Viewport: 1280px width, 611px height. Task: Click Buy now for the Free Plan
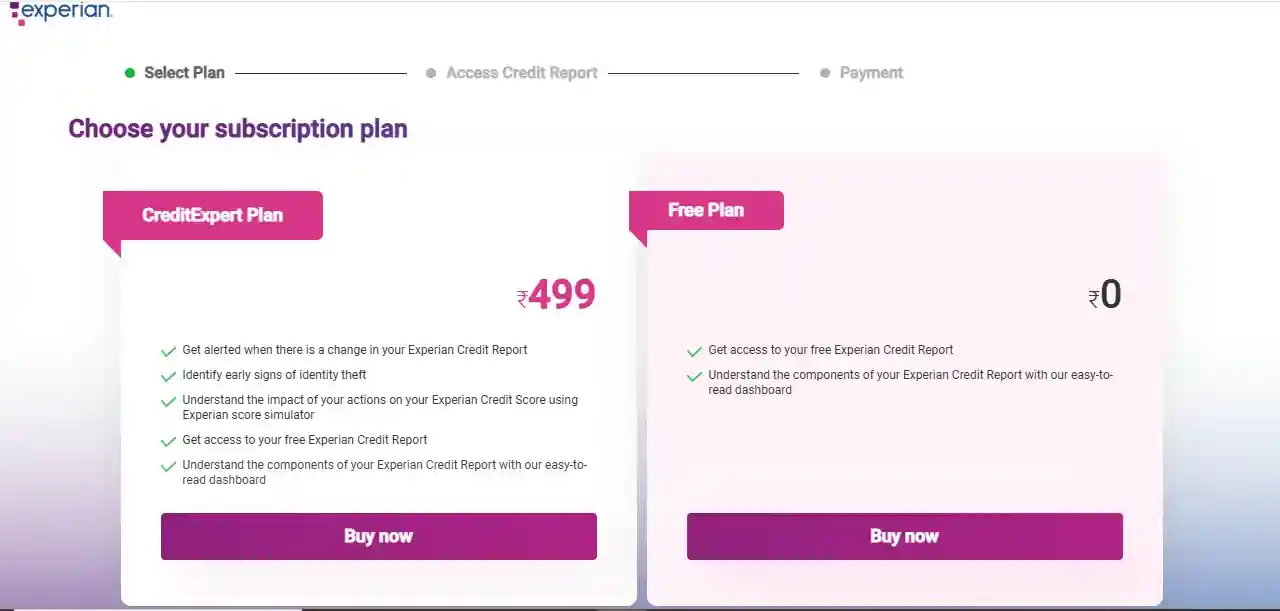pyautogui.click(x=904, y=536)
